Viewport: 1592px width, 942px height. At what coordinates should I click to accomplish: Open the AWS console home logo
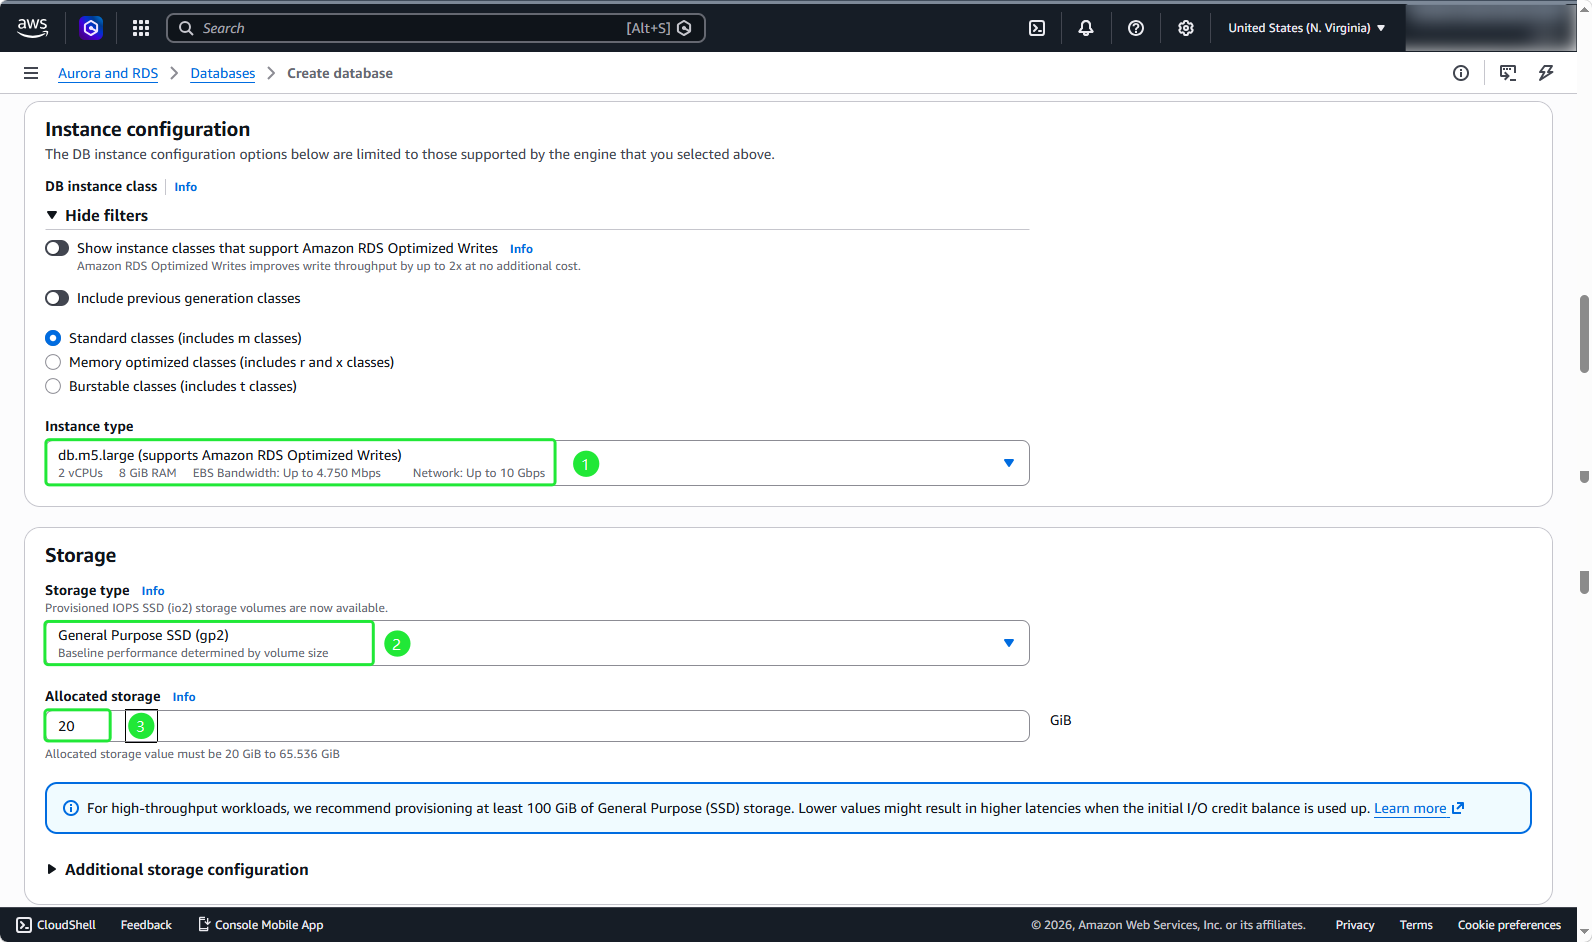click(x=32, y=28)
